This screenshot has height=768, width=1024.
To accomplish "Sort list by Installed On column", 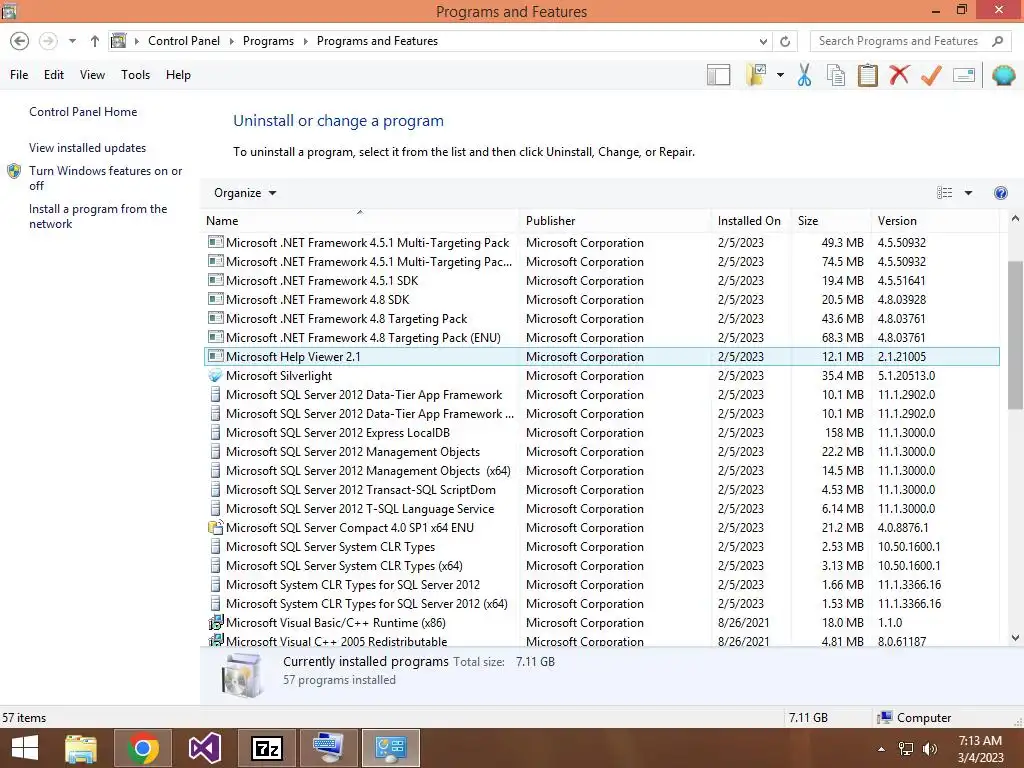I will [751, 221].
